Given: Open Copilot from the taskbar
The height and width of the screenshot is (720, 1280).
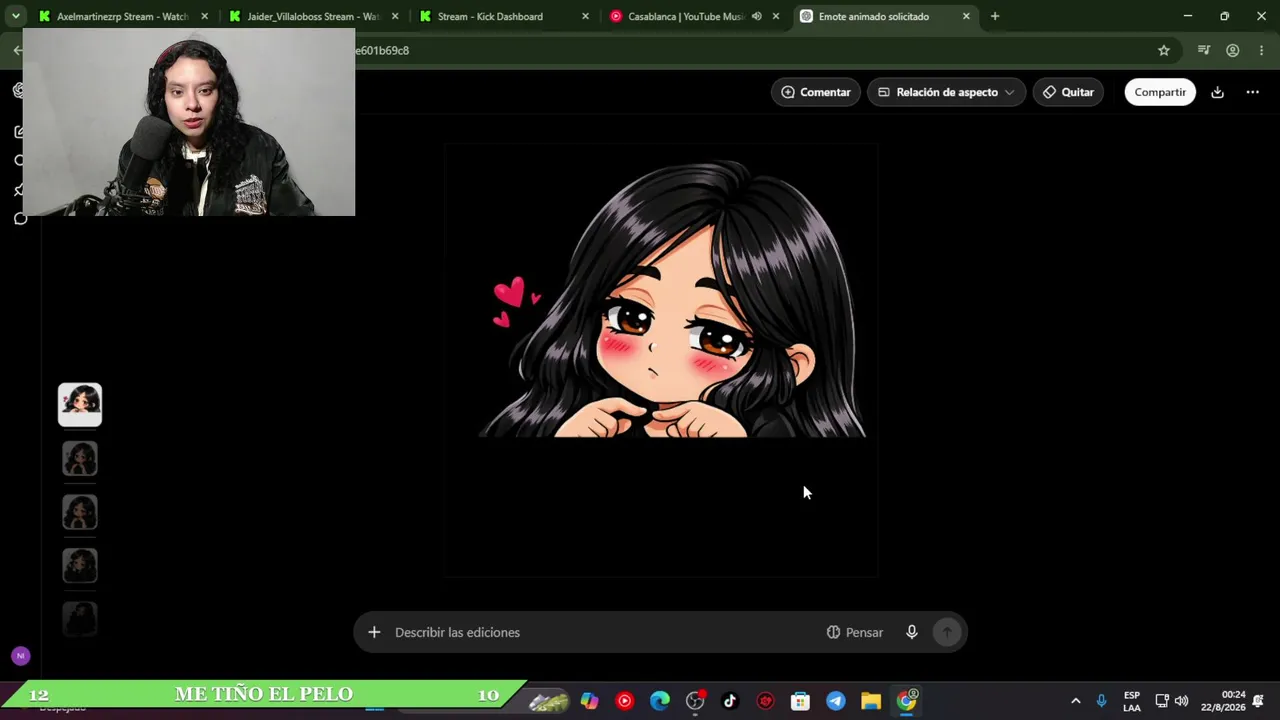Looking at the screenshot, I should click(x=590, y=701).
